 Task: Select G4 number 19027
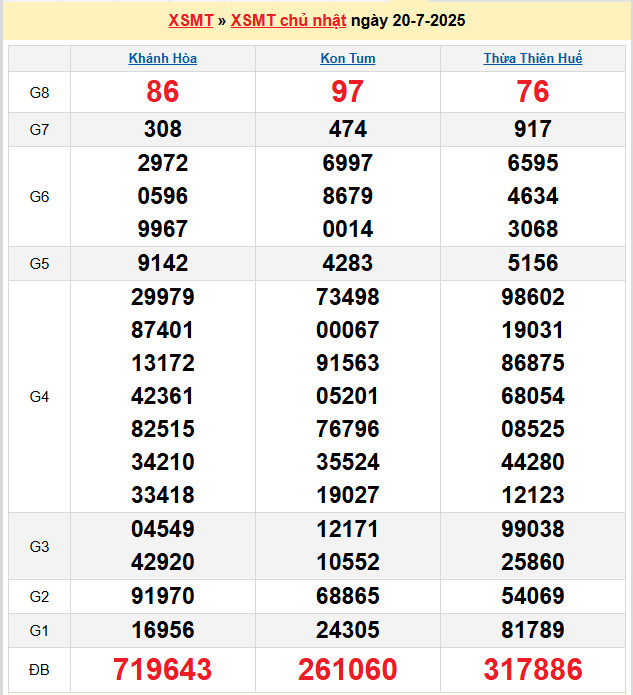click(x=348, y=495)
